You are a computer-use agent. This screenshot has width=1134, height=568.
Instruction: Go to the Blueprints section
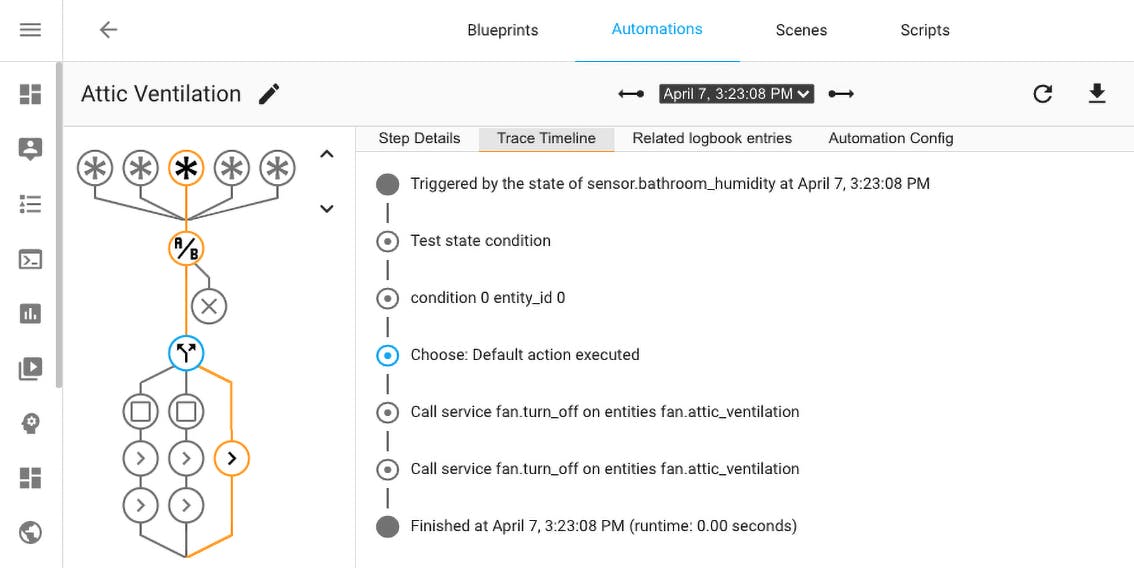click(503, 30)
